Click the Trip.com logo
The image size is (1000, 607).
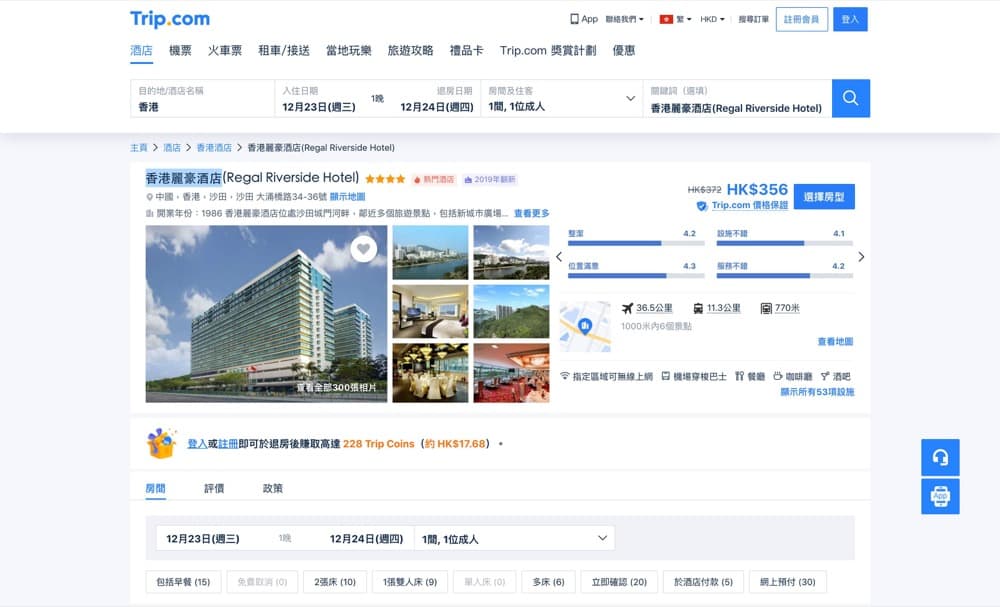[x=170, y=19]
